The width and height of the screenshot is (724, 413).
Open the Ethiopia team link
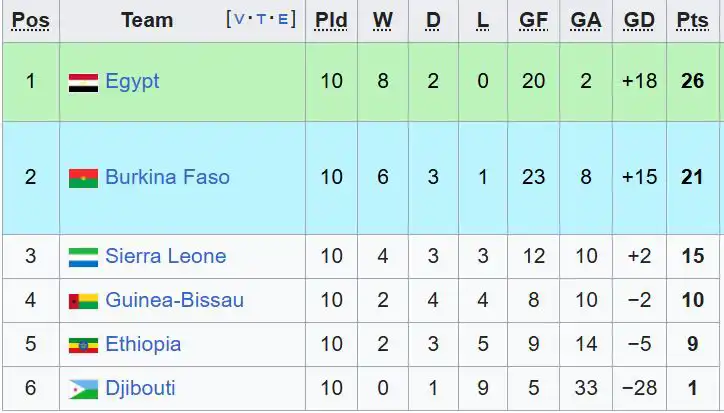pos(143,345)
